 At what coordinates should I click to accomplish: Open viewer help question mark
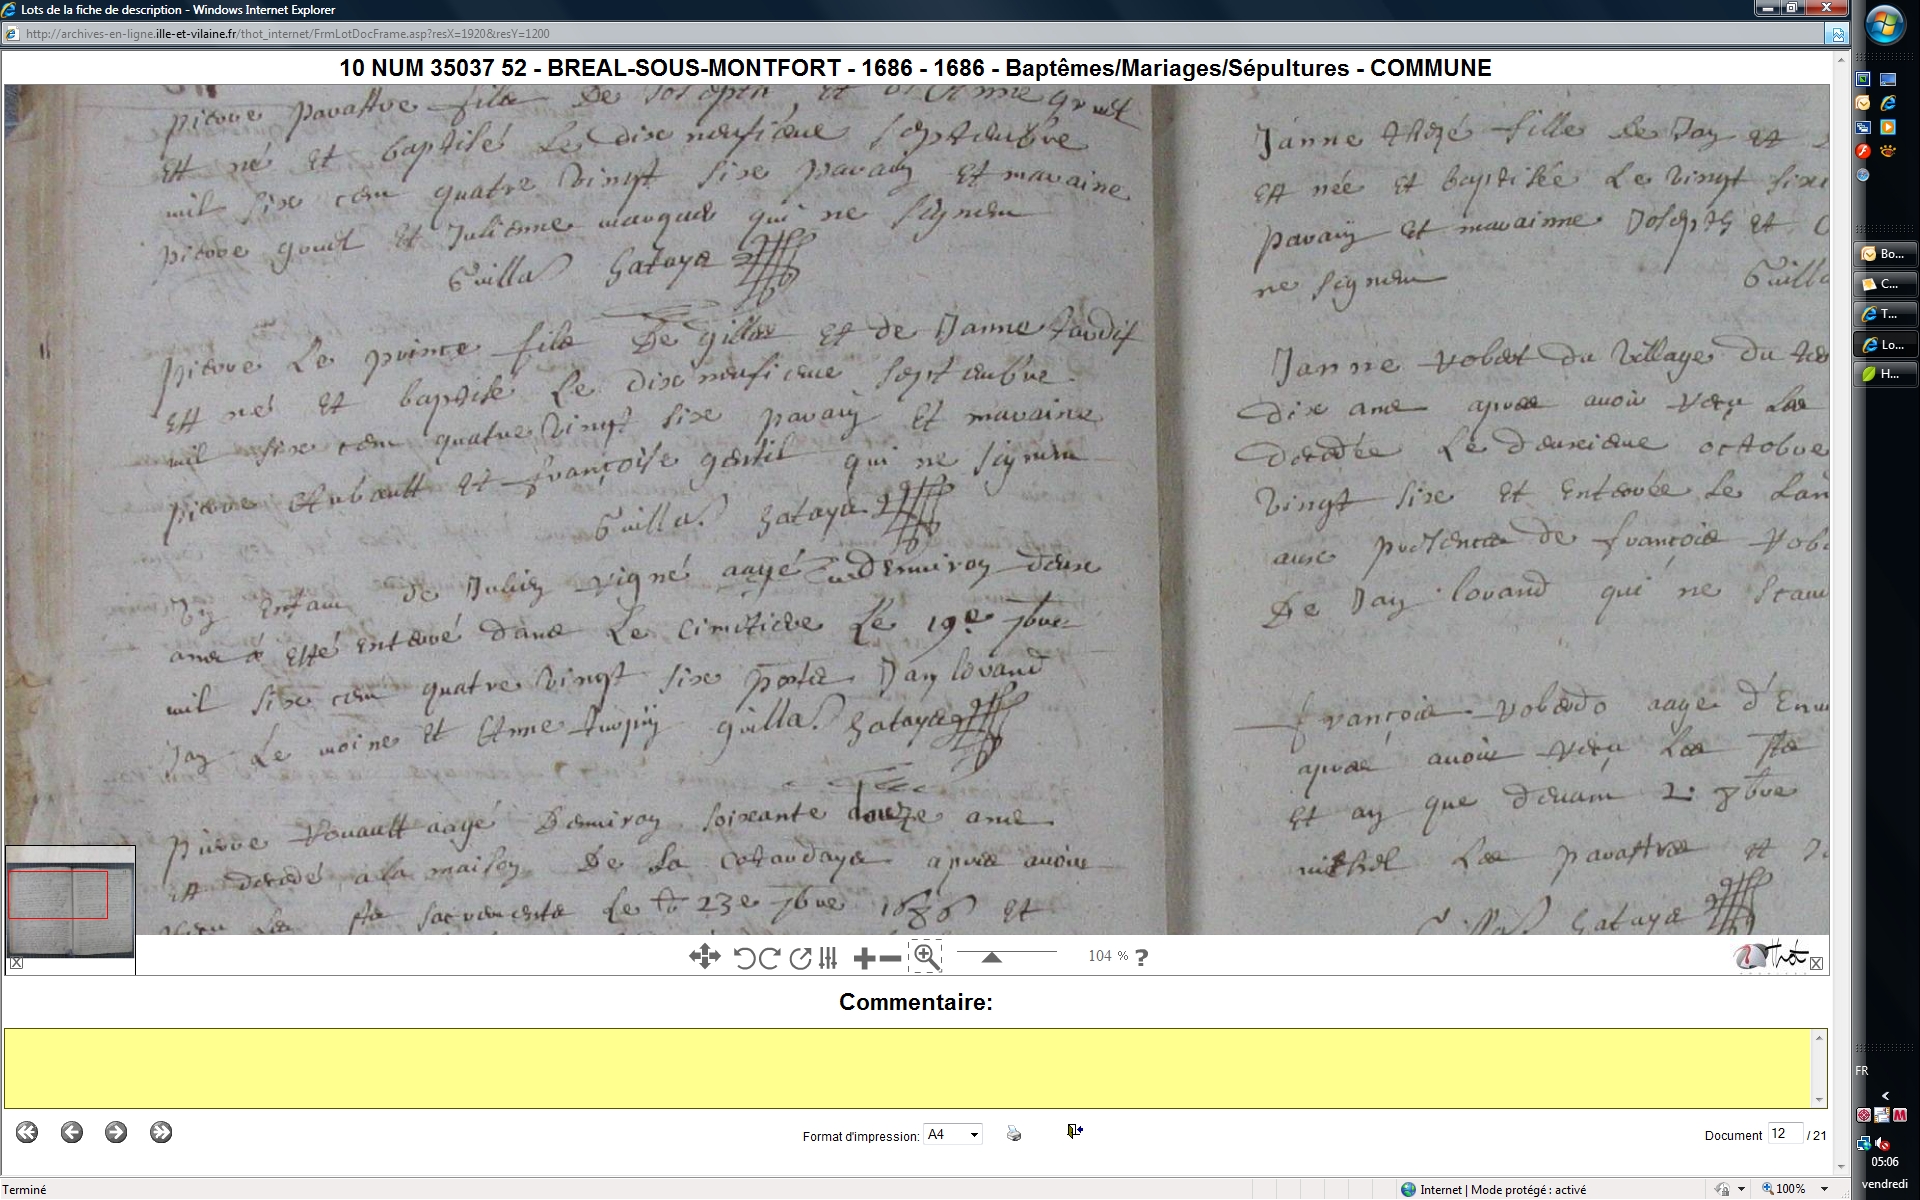pos(1142,957)
